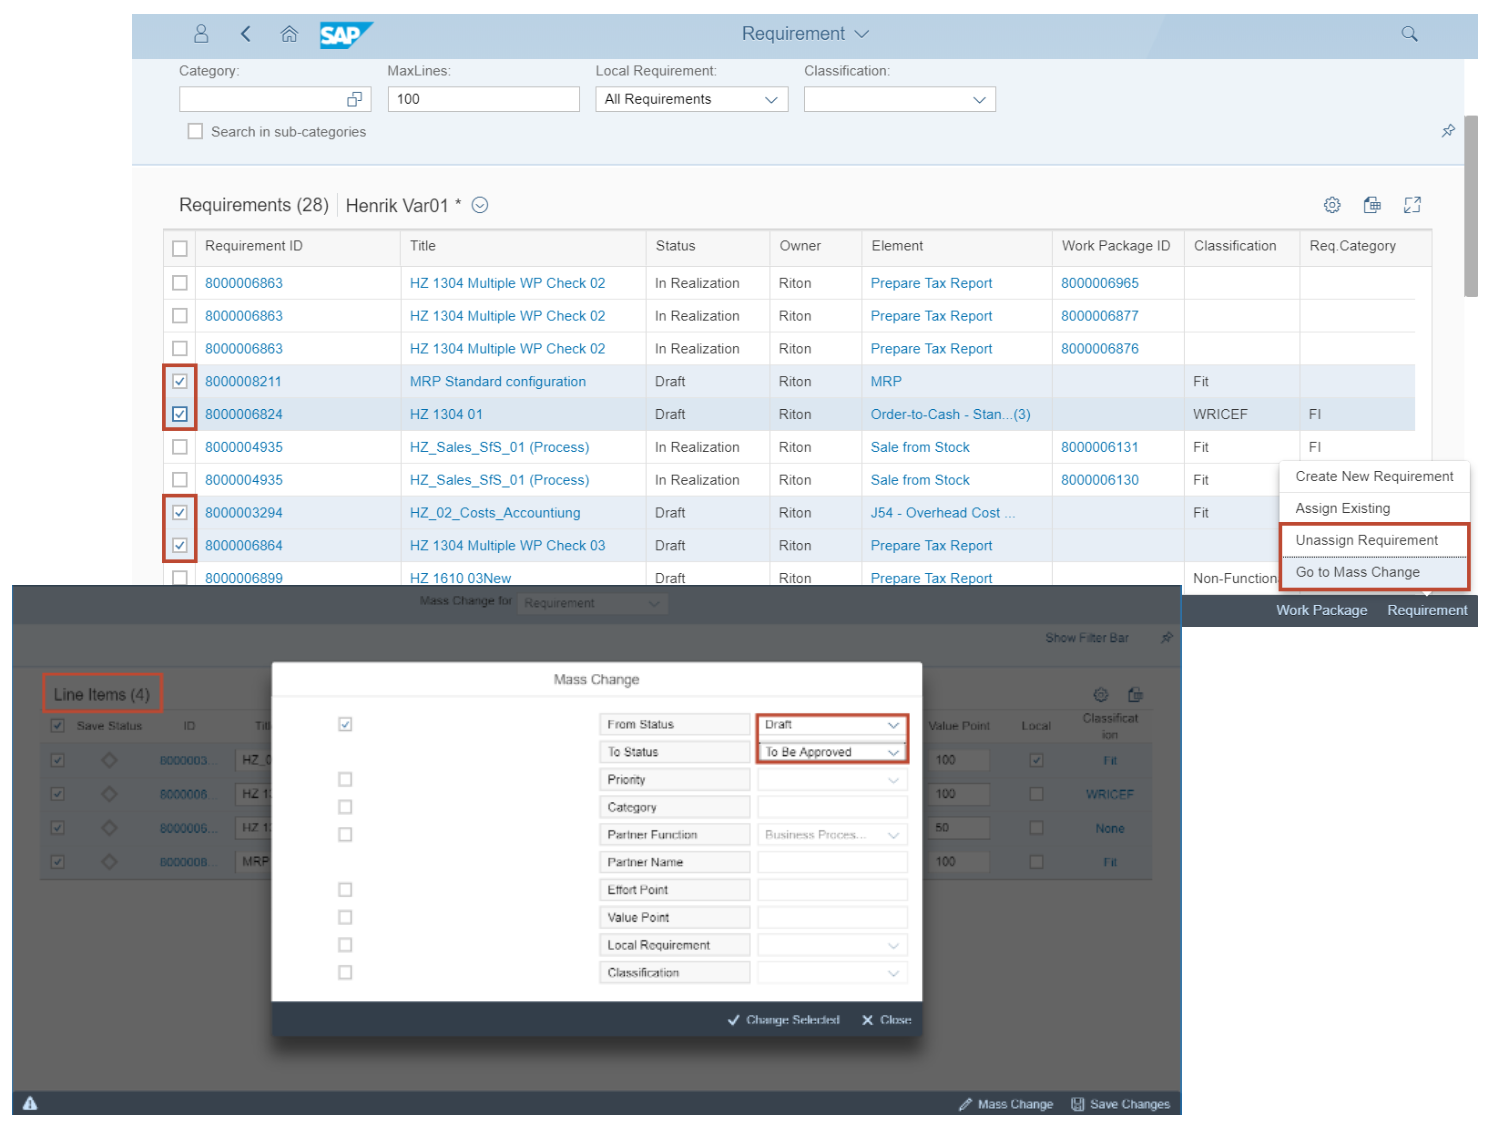Image resolution: width=1490 pixels, height=1128 pixels.
Task: Click the SAP home icon
Action: coord(289,33)
